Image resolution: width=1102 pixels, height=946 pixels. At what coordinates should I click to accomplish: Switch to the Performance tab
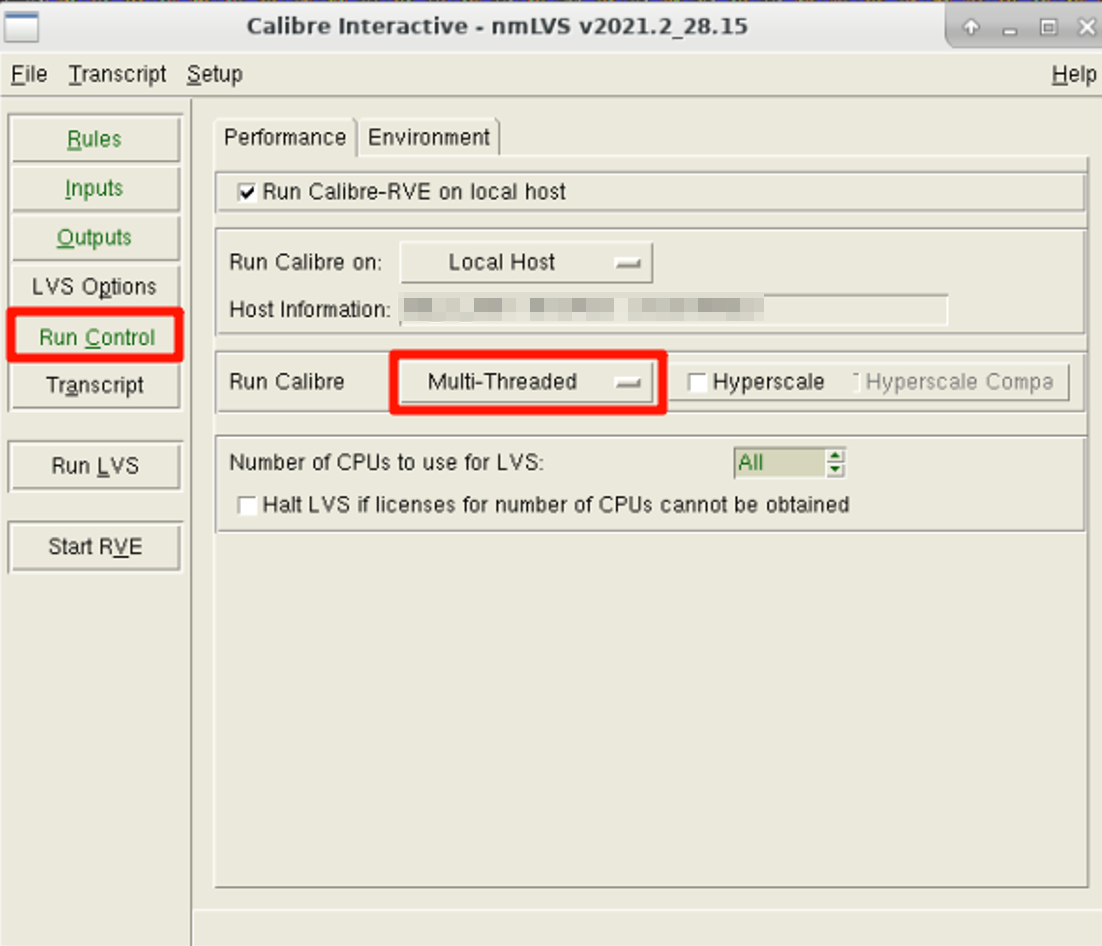(x=285, y=137)
